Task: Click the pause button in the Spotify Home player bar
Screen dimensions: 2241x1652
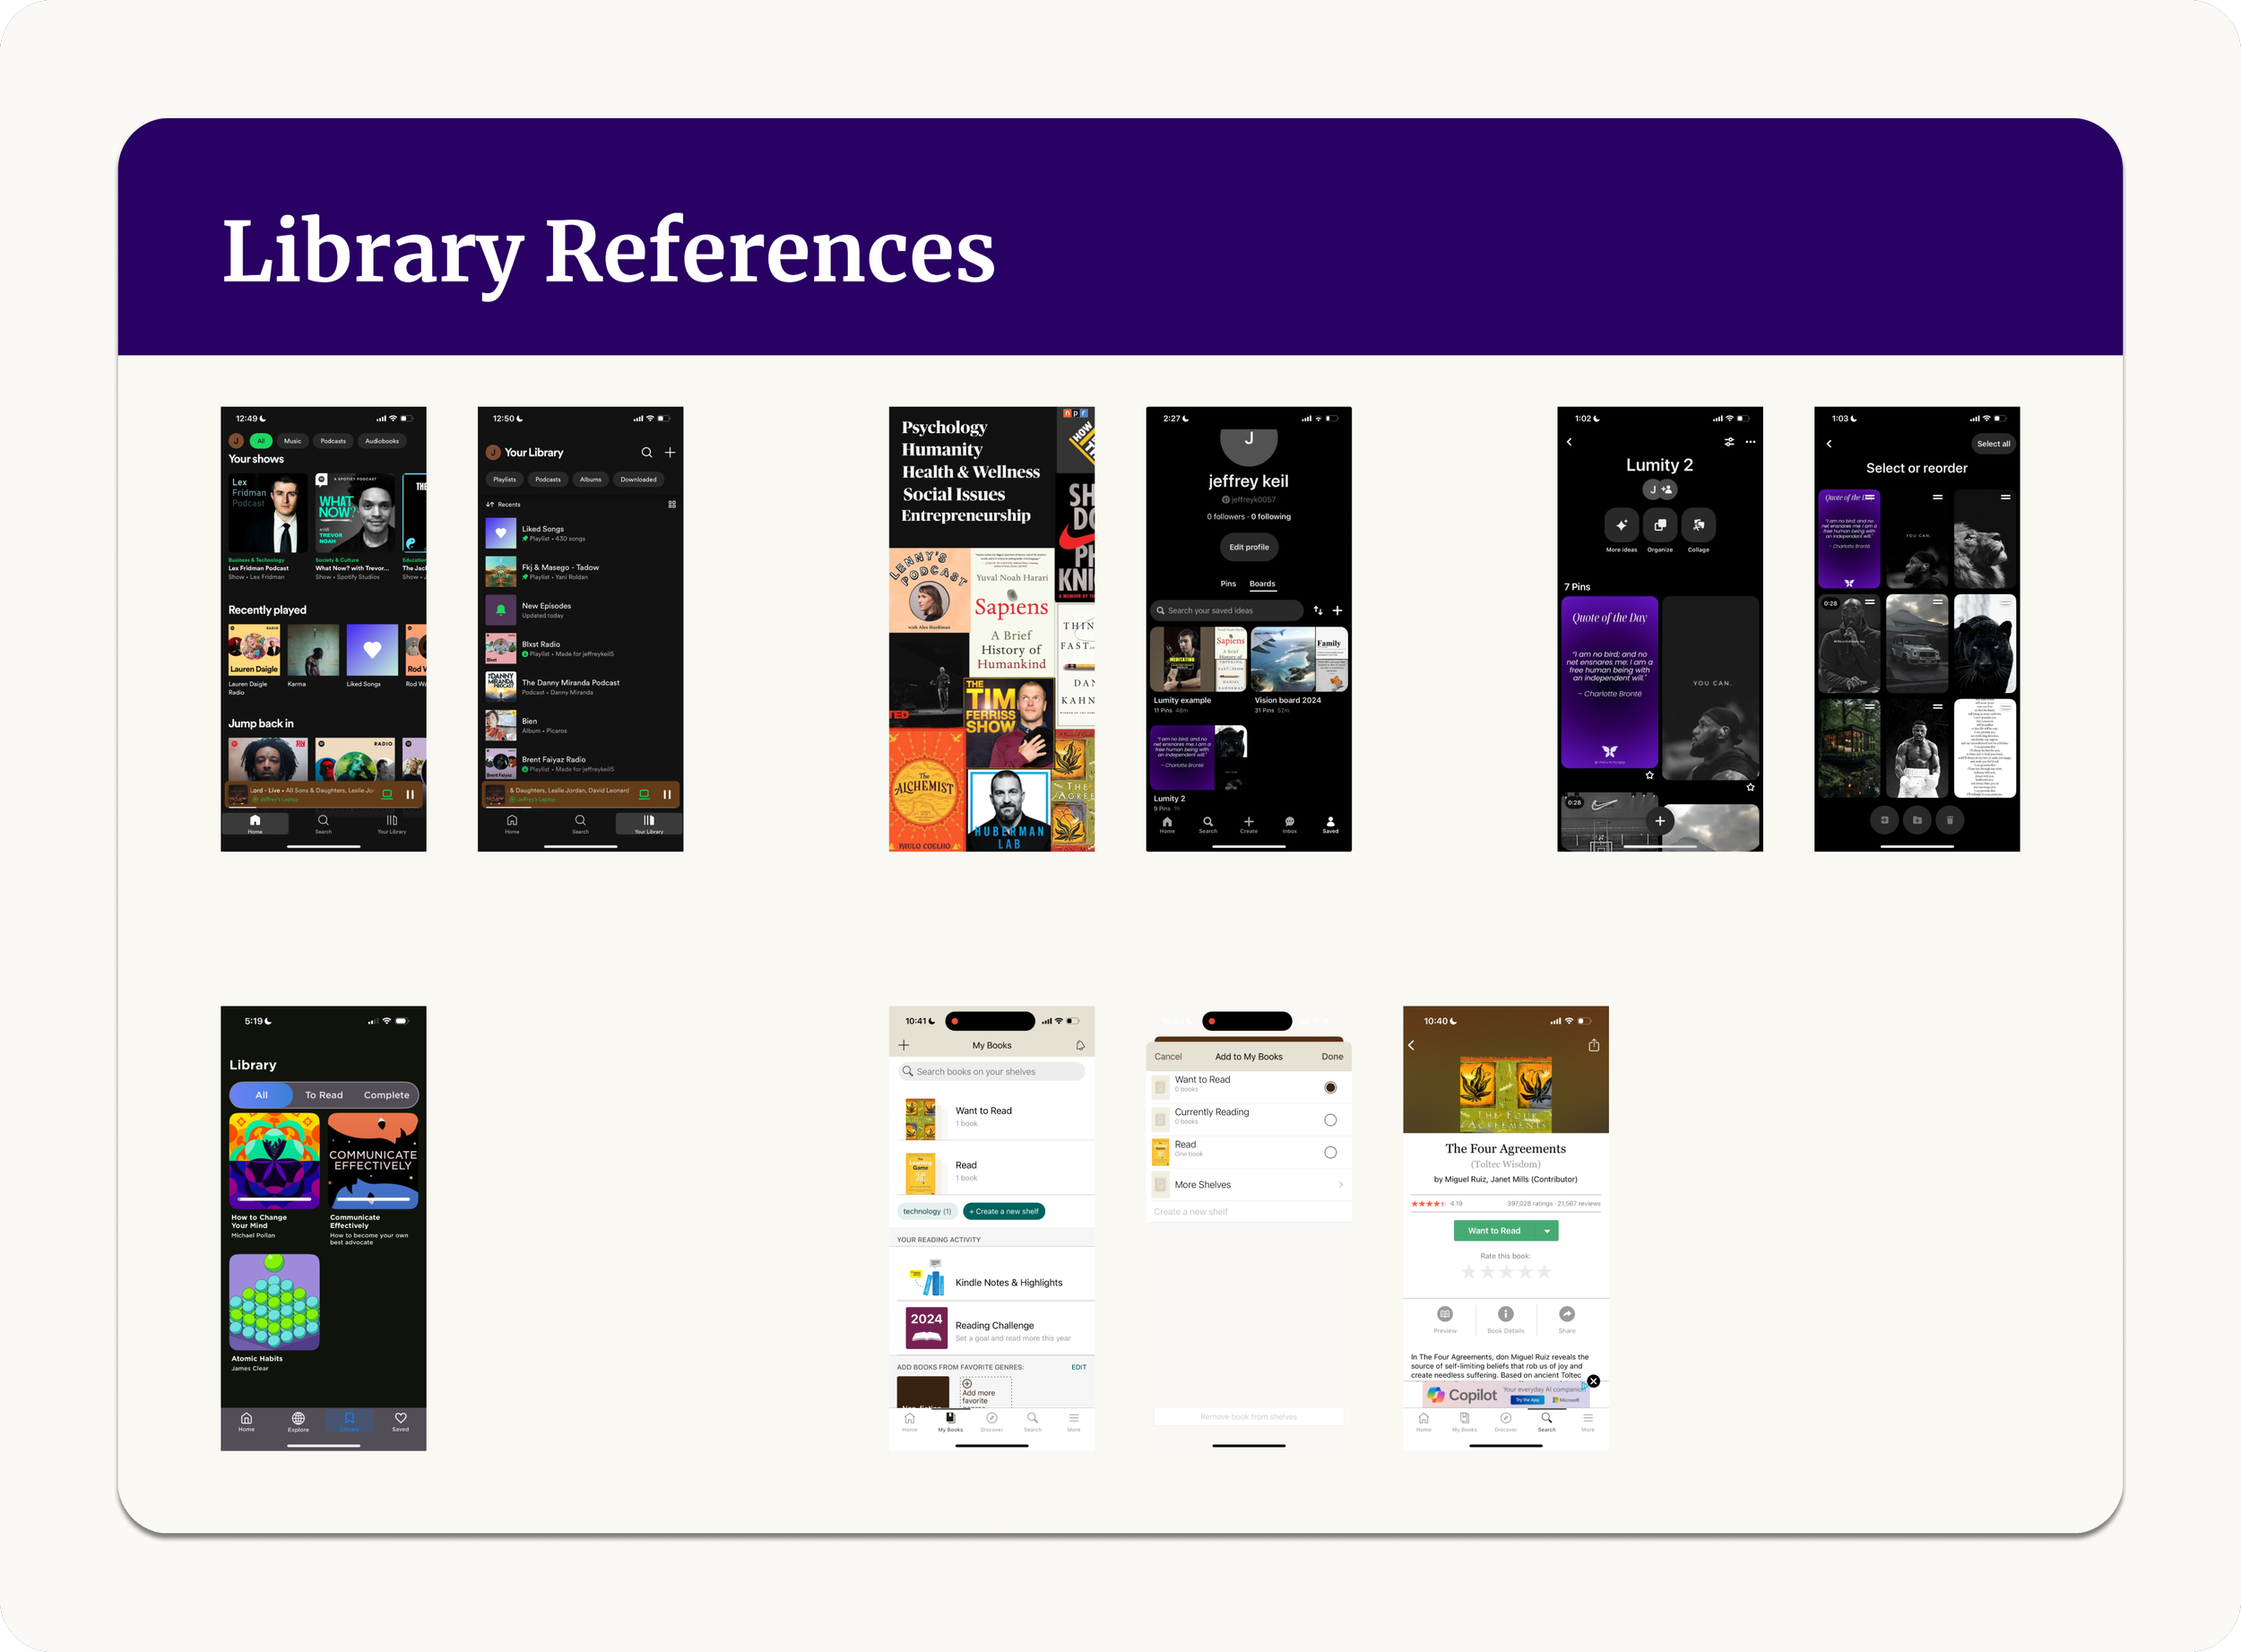Action: [x=410, y=794]
